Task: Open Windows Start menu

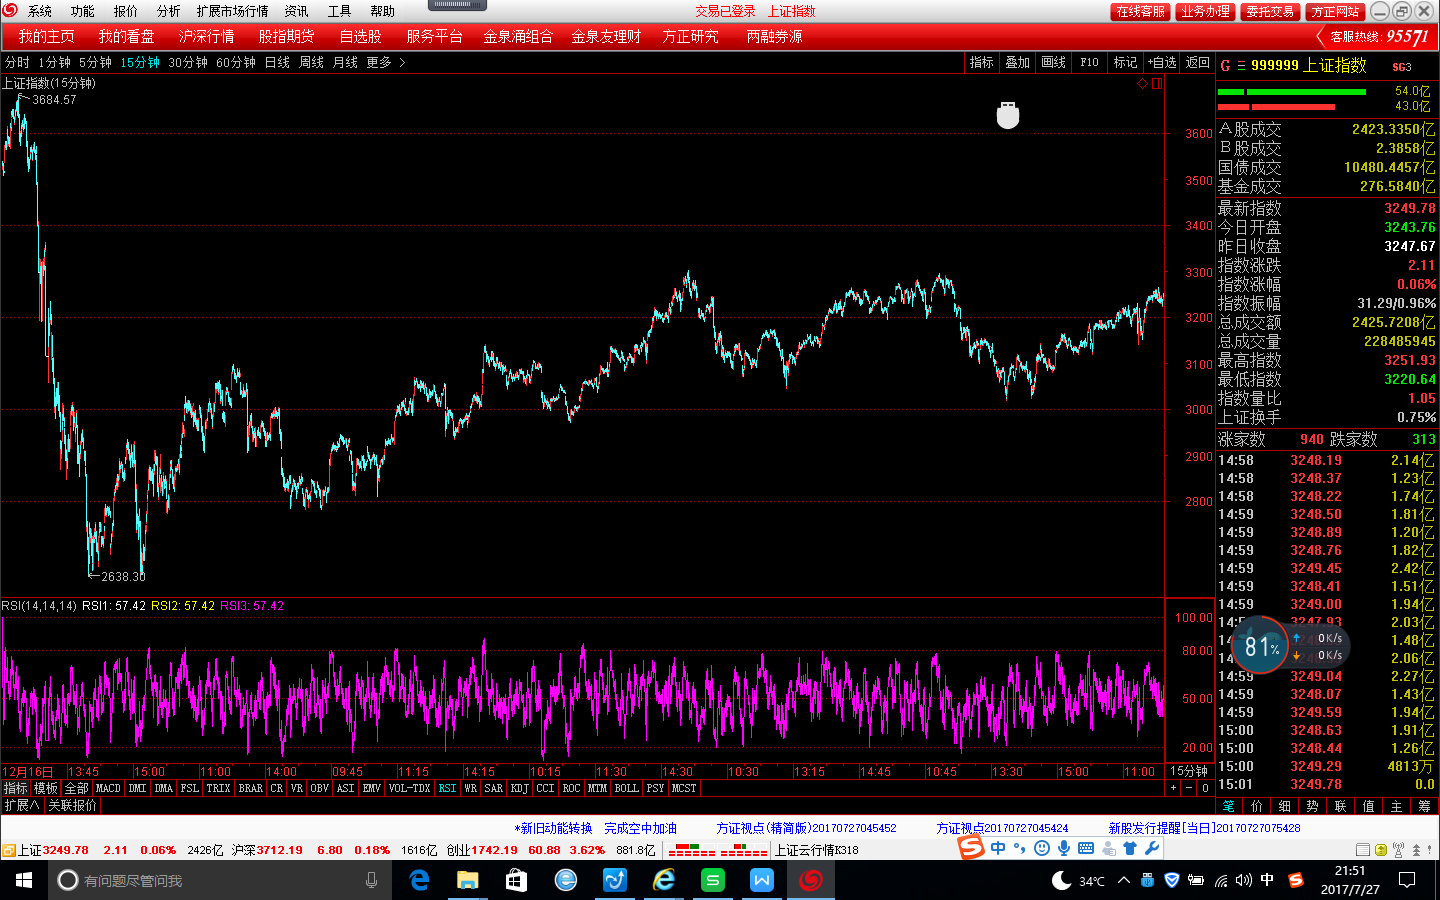Action: (x=24, y=880)
